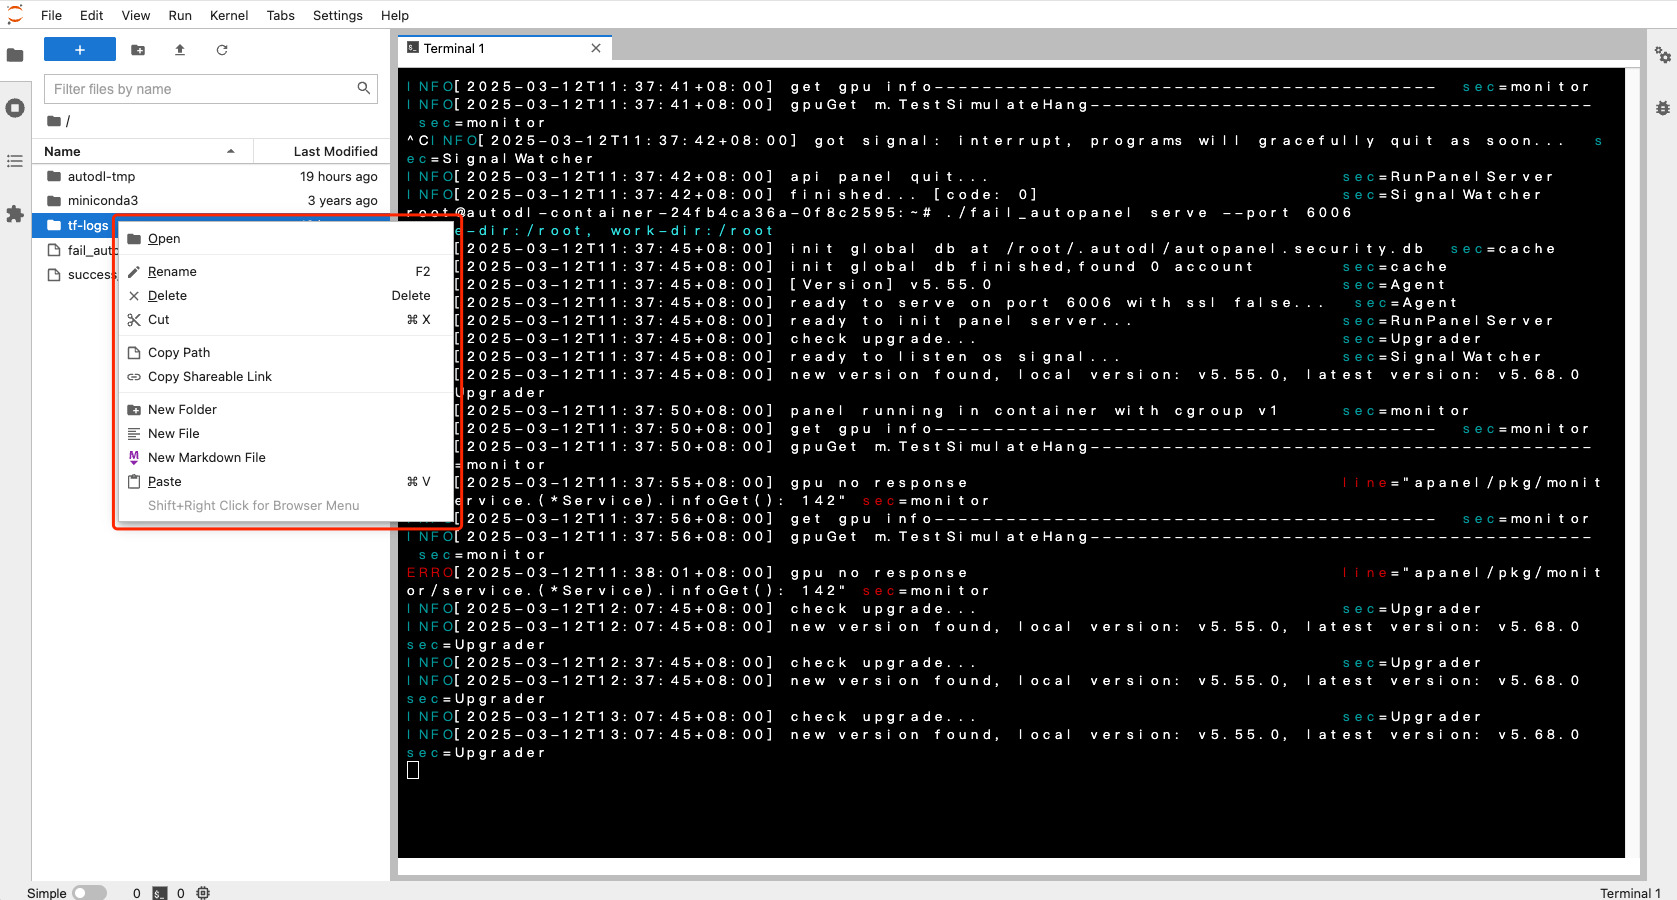This screenshot has width=1677, height=900.
Task: Open the Extension Manager sidebar
Action: [15, 214]
